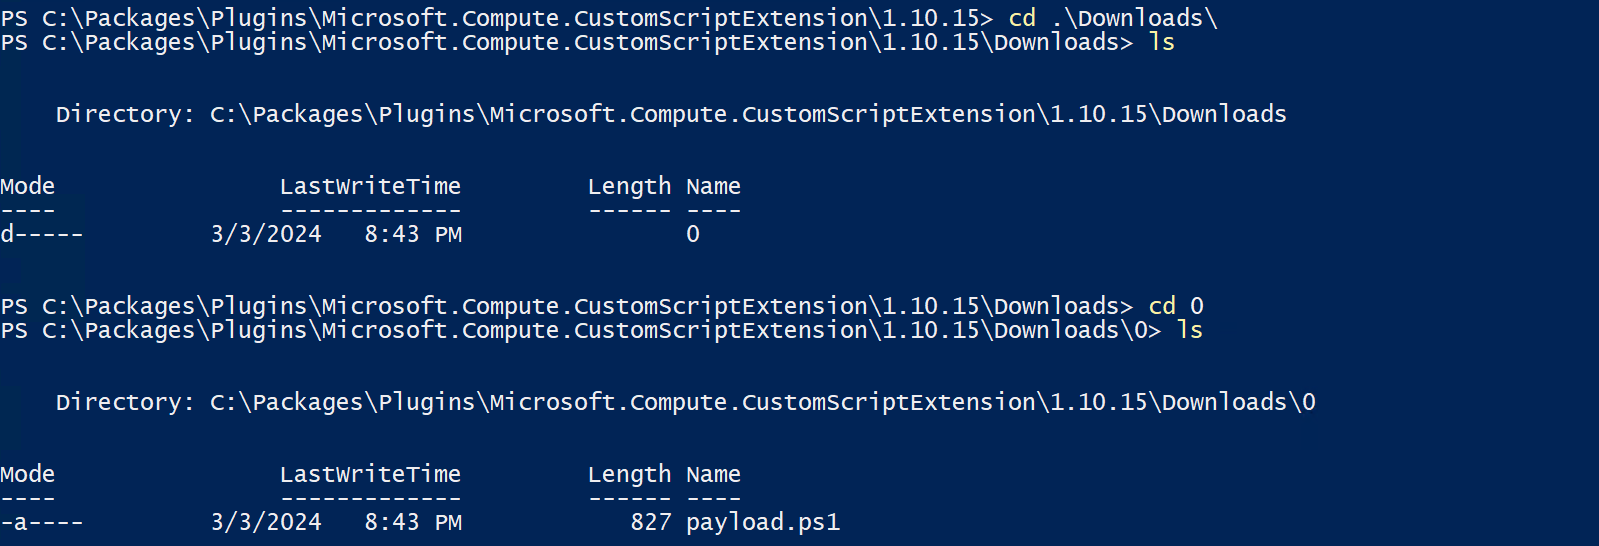This screenshot has height=546, width=1599.
Task: Click the typed command cd 0
Action: click(x=1175, y=306)
